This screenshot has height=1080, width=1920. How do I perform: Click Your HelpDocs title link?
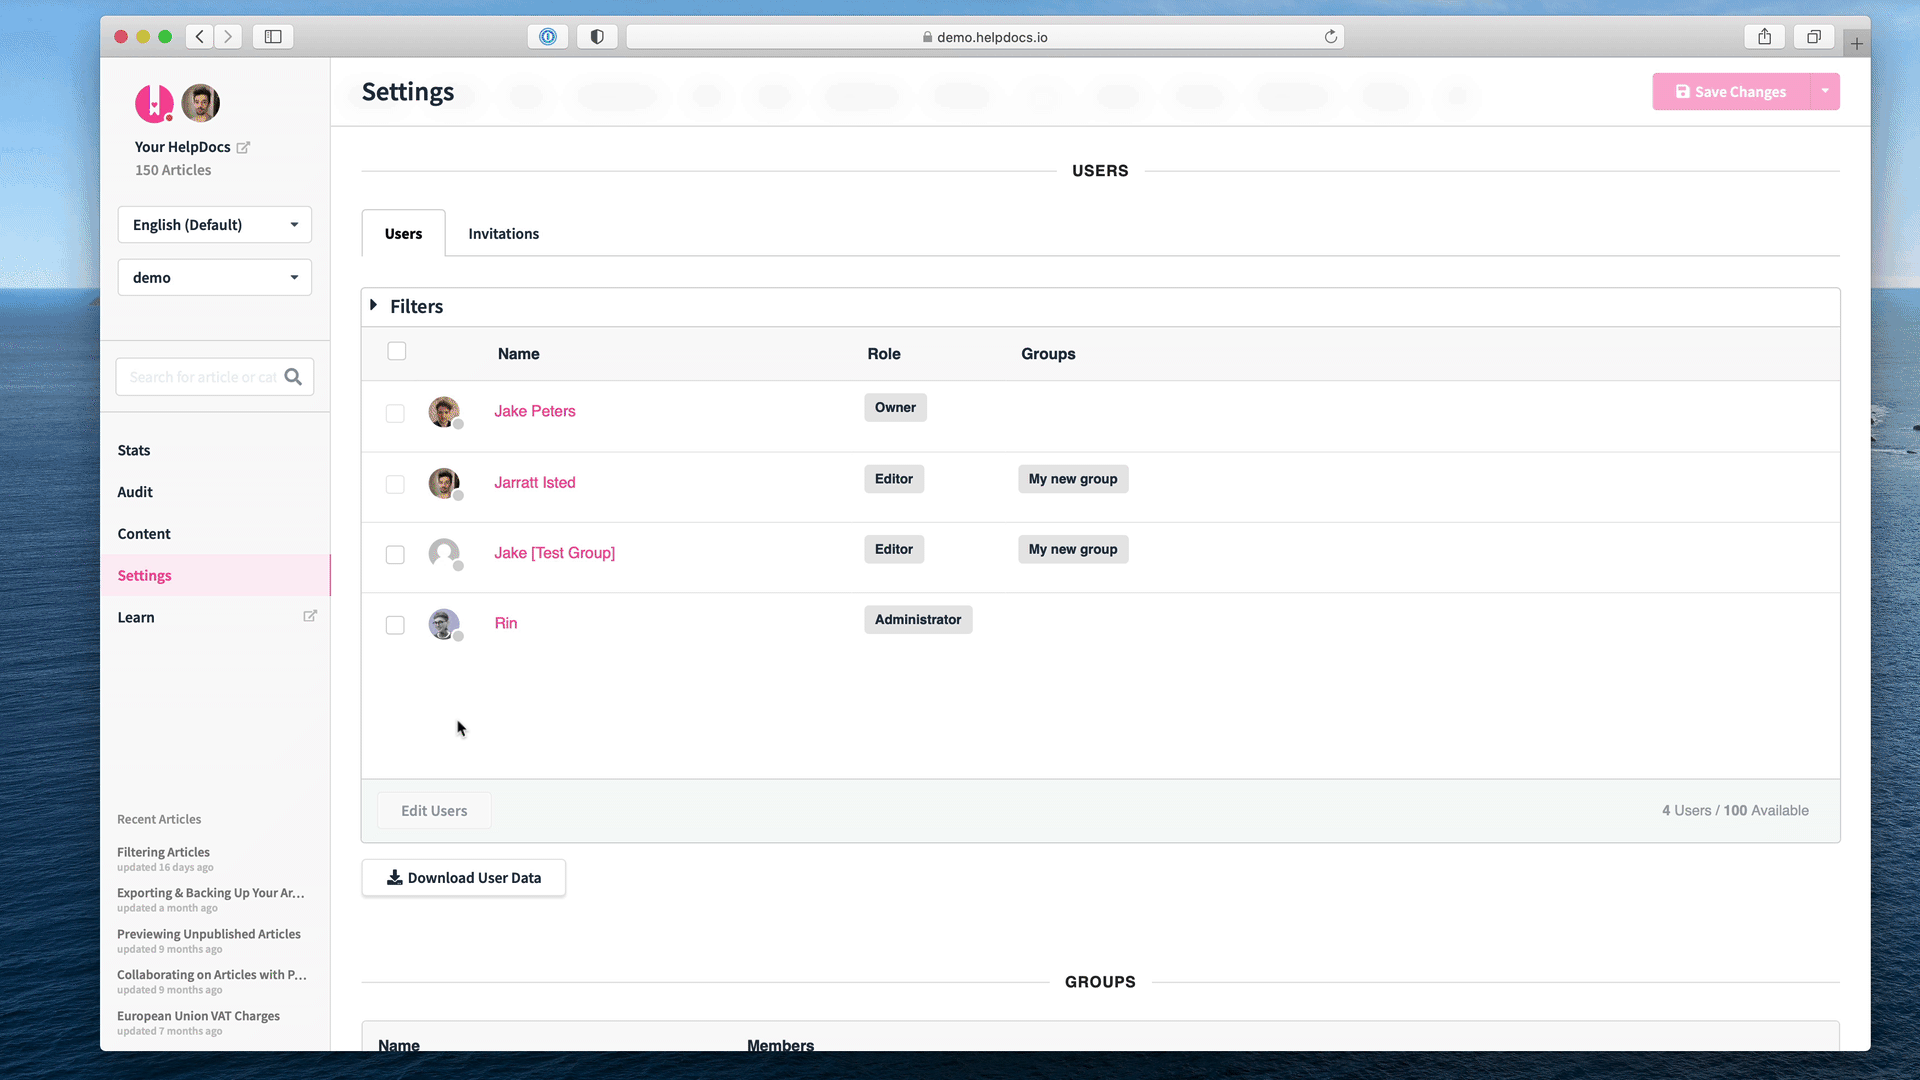183,147
